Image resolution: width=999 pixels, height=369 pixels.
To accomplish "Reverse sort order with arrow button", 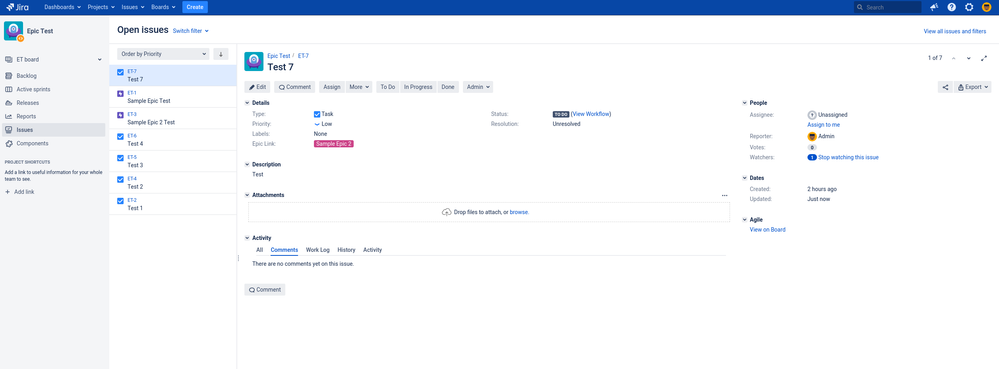I will (x=220, y=54).
